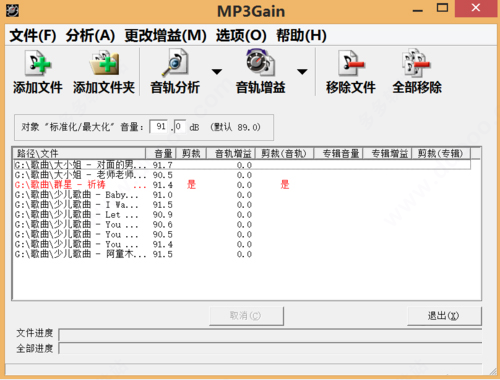Apply 音轨增益 (Track Gain) from the toolbar

[x=260, y=72]
